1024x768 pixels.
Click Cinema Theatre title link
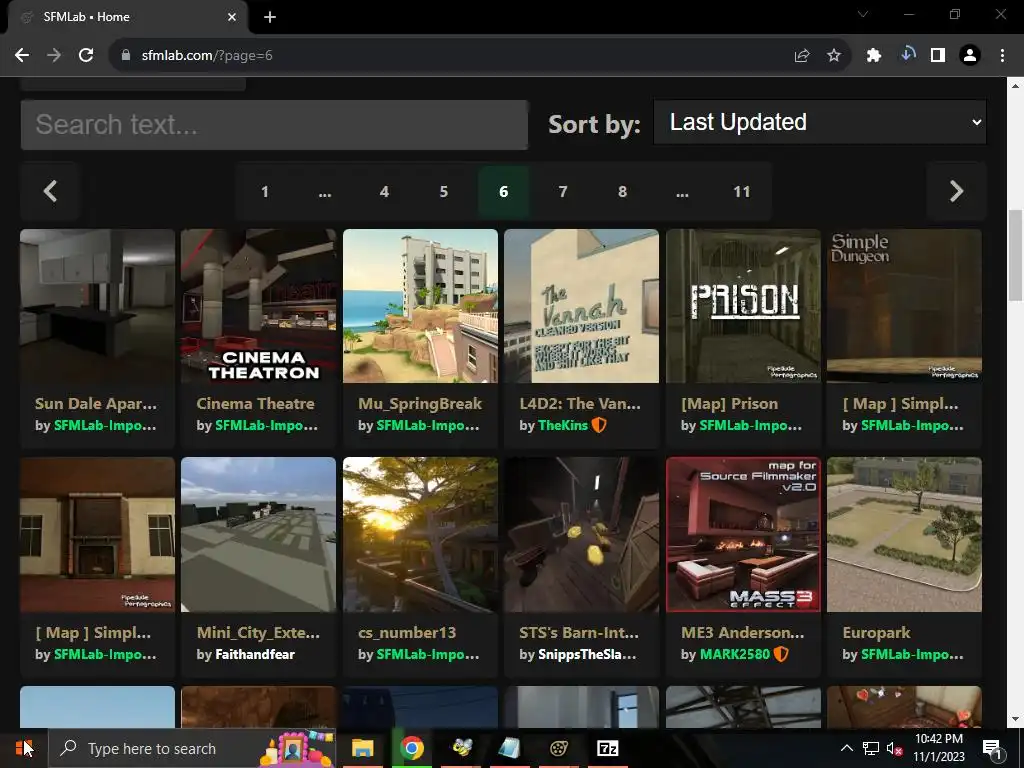pos(255,404)
